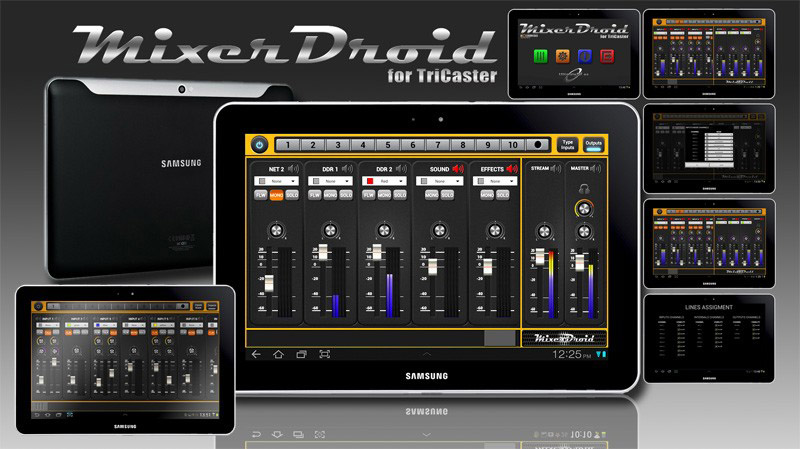Tap the Android back arrow on the main tablet
This screenshot has height=449, width=800.
pyautogui.click(x=256, y=354)
